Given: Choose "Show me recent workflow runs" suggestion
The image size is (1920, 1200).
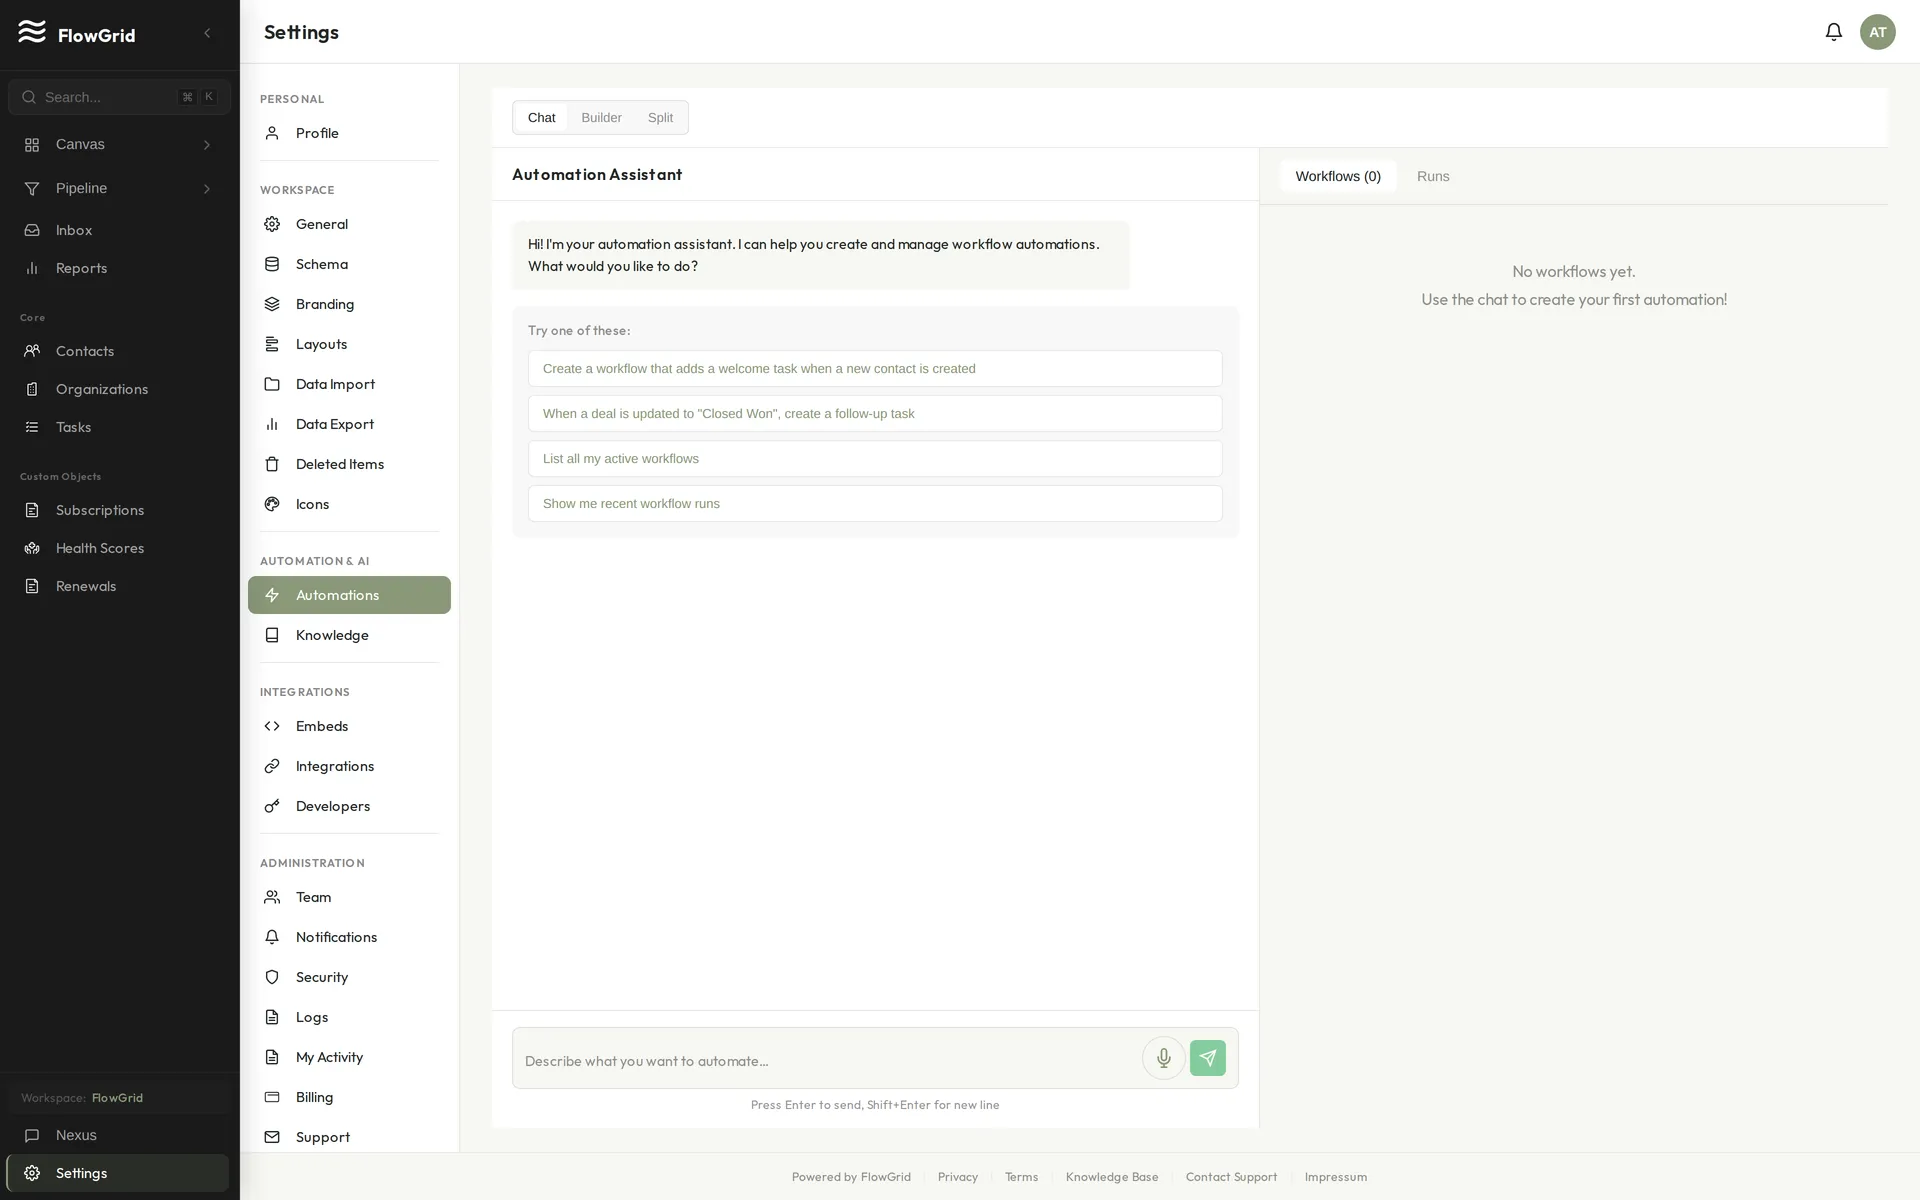Looking at the screenshot, I should 875,503.
